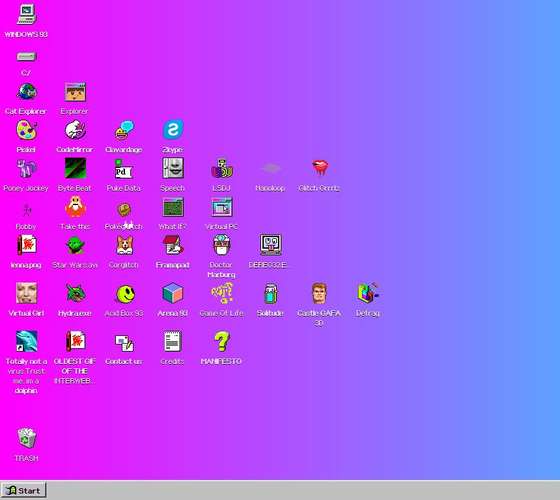Open Glitch Grrrlz lips icon
This screenshot has height=500, width=560.
coord(319,168)
